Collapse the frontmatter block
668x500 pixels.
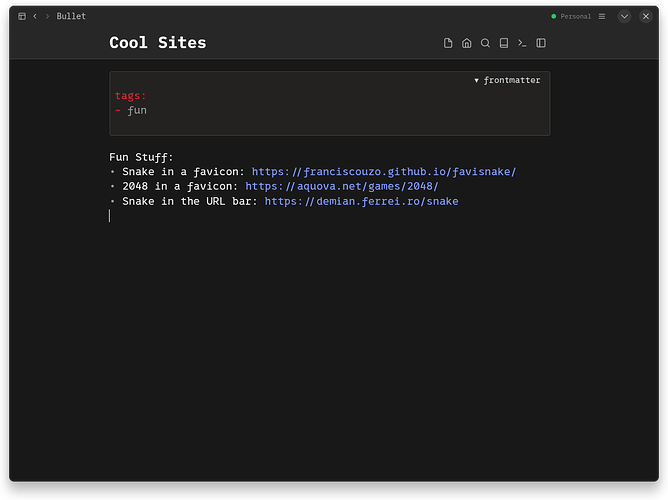[507, 80]
